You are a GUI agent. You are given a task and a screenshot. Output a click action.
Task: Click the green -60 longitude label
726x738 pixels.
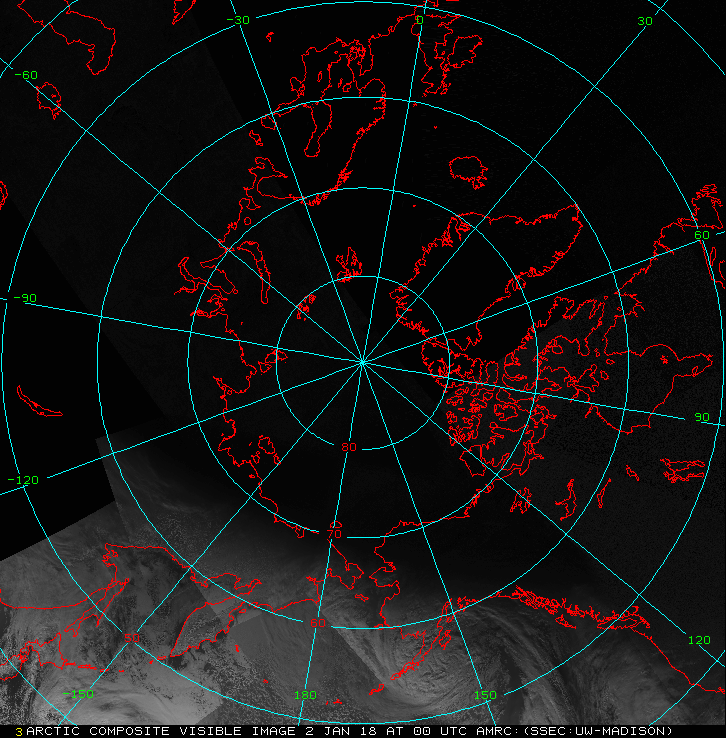[x=26, y=75]
